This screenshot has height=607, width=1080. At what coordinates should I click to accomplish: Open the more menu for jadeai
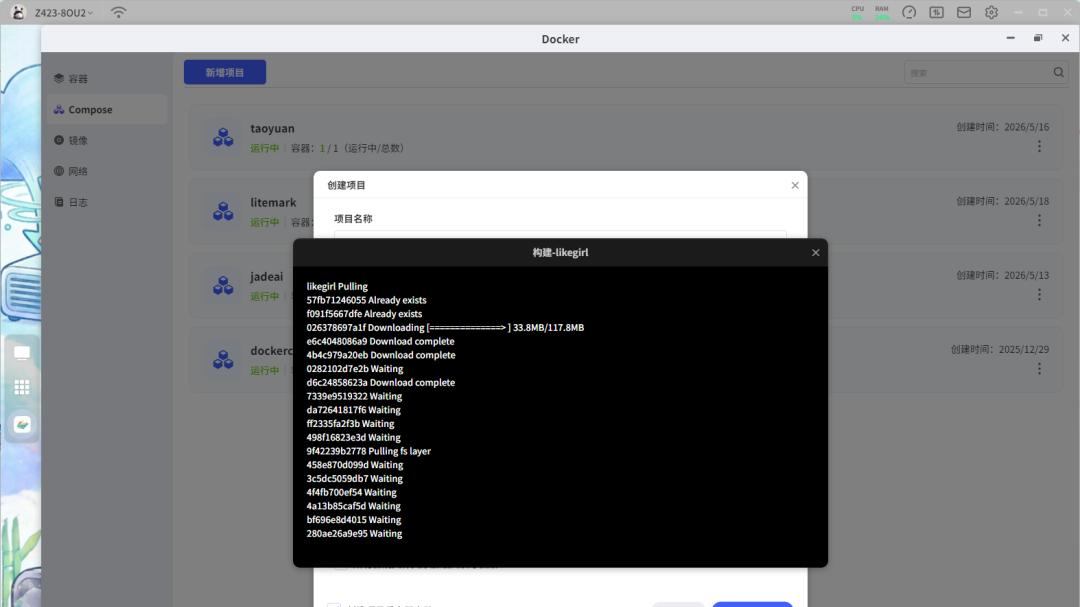click(x=1039, y=295)
